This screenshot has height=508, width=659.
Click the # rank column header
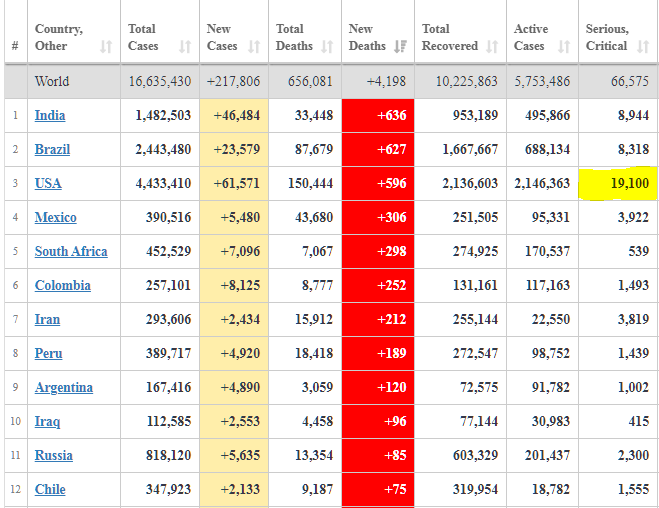pos(15,46)
